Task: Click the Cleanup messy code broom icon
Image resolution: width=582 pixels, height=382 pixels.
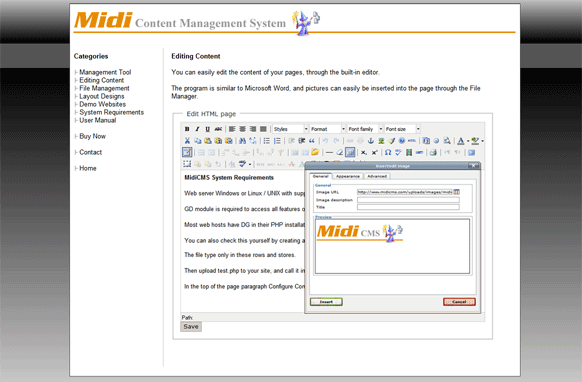Action: point(391,141)
